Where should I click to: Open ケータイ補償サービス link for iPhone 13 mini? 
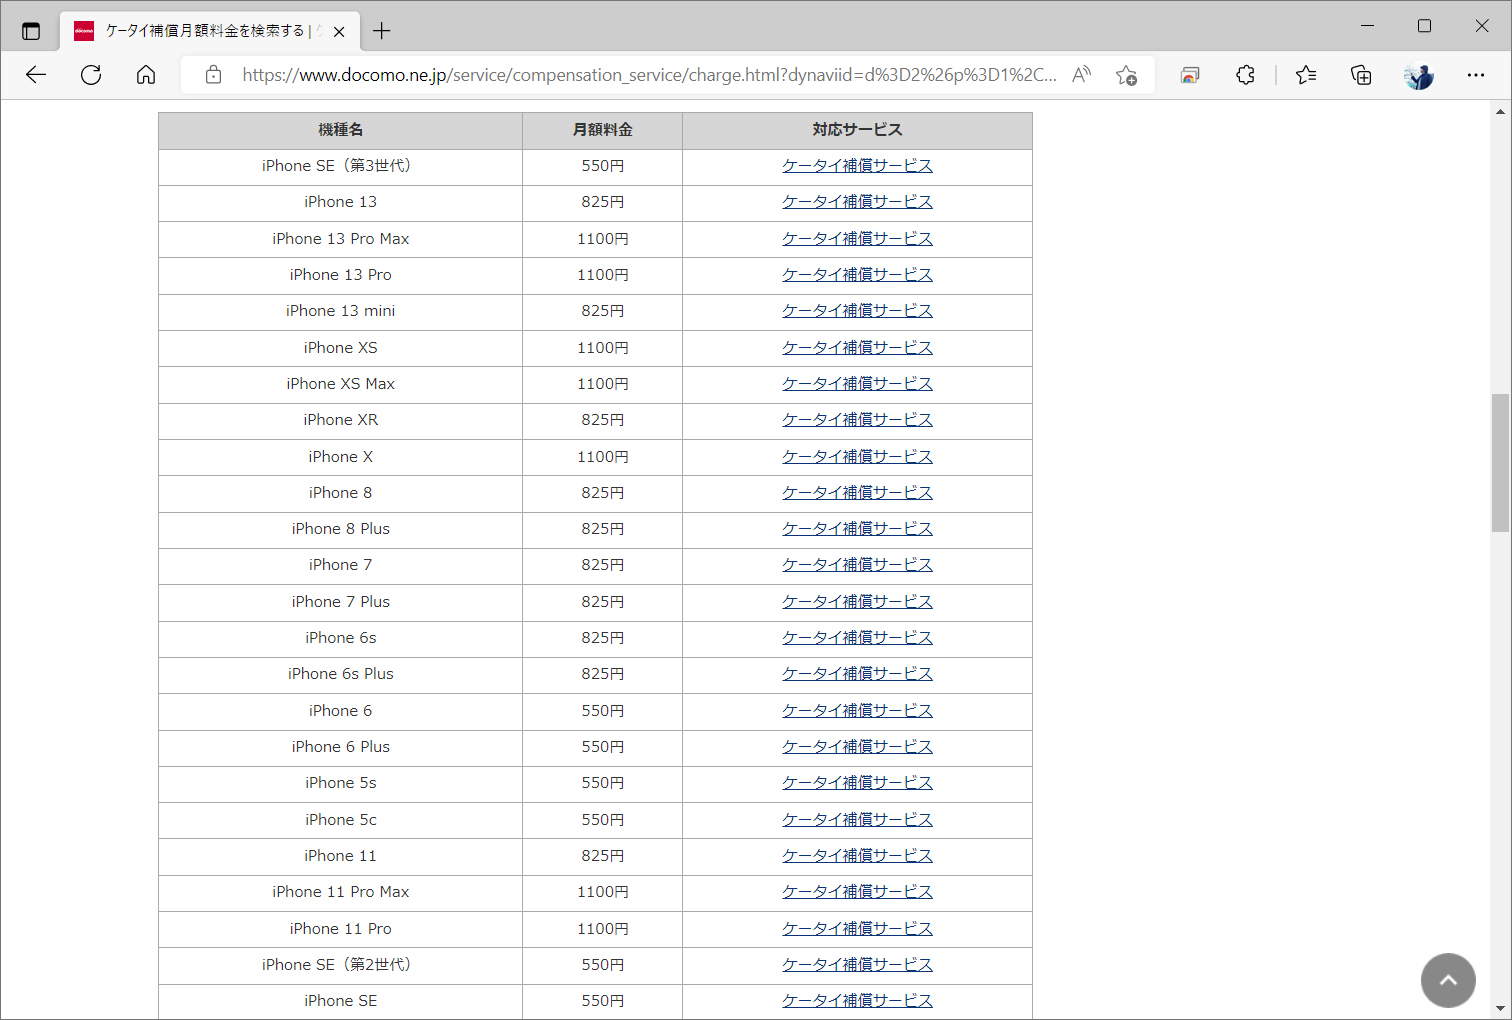click(x=857, y=311)
